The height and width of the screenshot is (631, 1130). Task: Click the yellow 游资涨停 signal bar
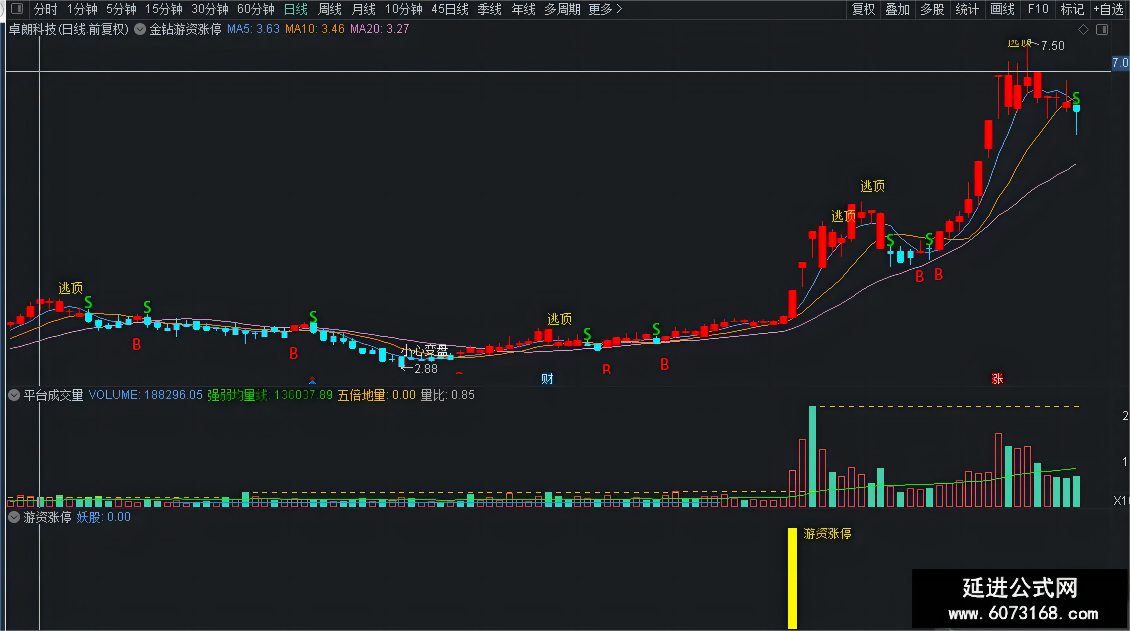point(792,578)
